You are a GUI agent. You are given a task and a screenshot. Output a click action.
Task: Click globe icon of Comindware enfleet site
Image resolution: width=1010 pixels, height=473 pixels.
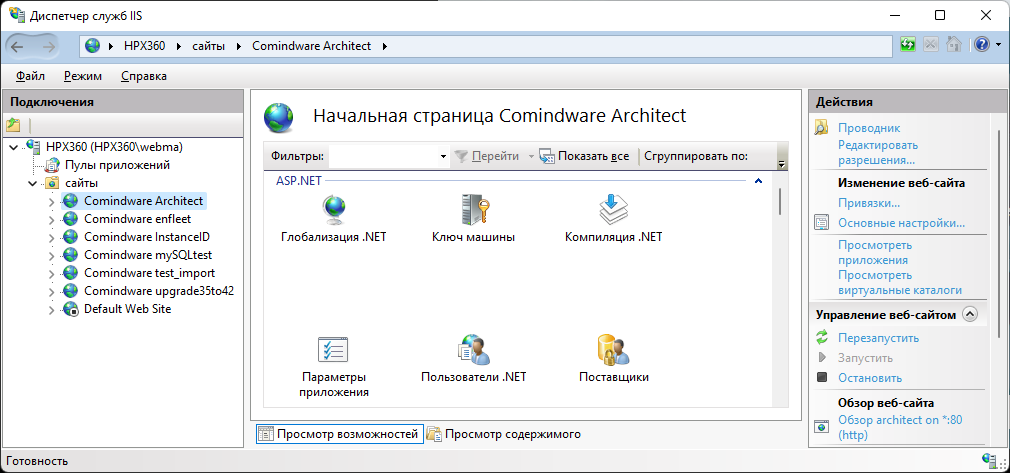point(71,219)
